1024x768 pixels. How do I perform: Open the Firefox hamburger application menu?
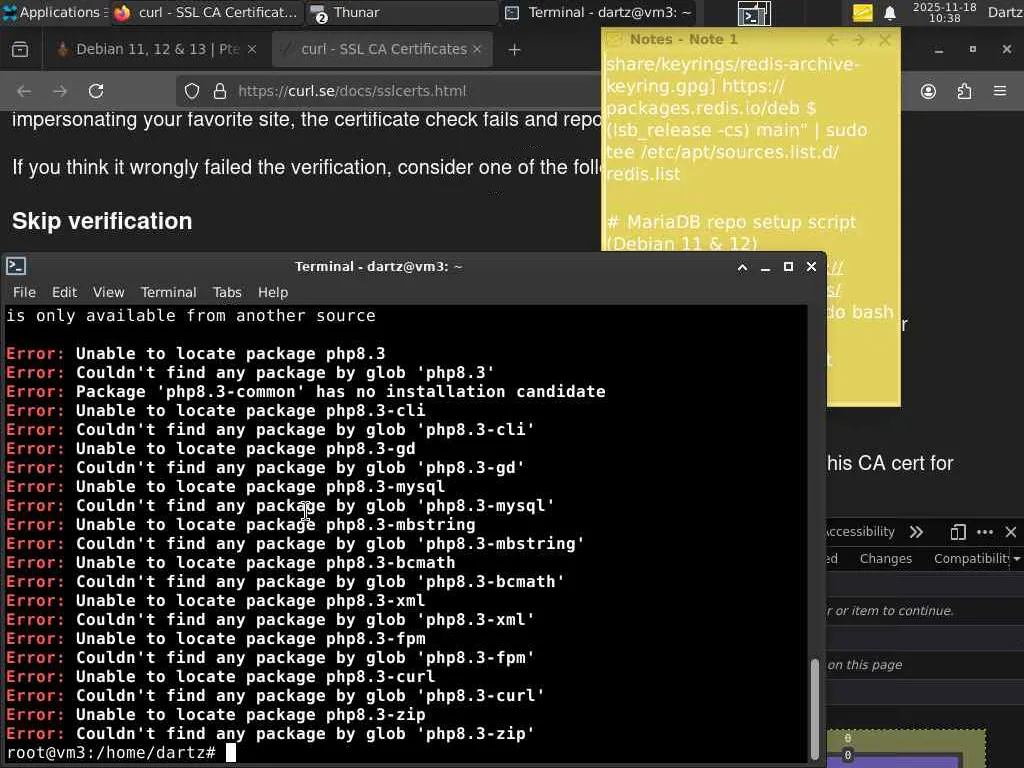(1000, 91)
